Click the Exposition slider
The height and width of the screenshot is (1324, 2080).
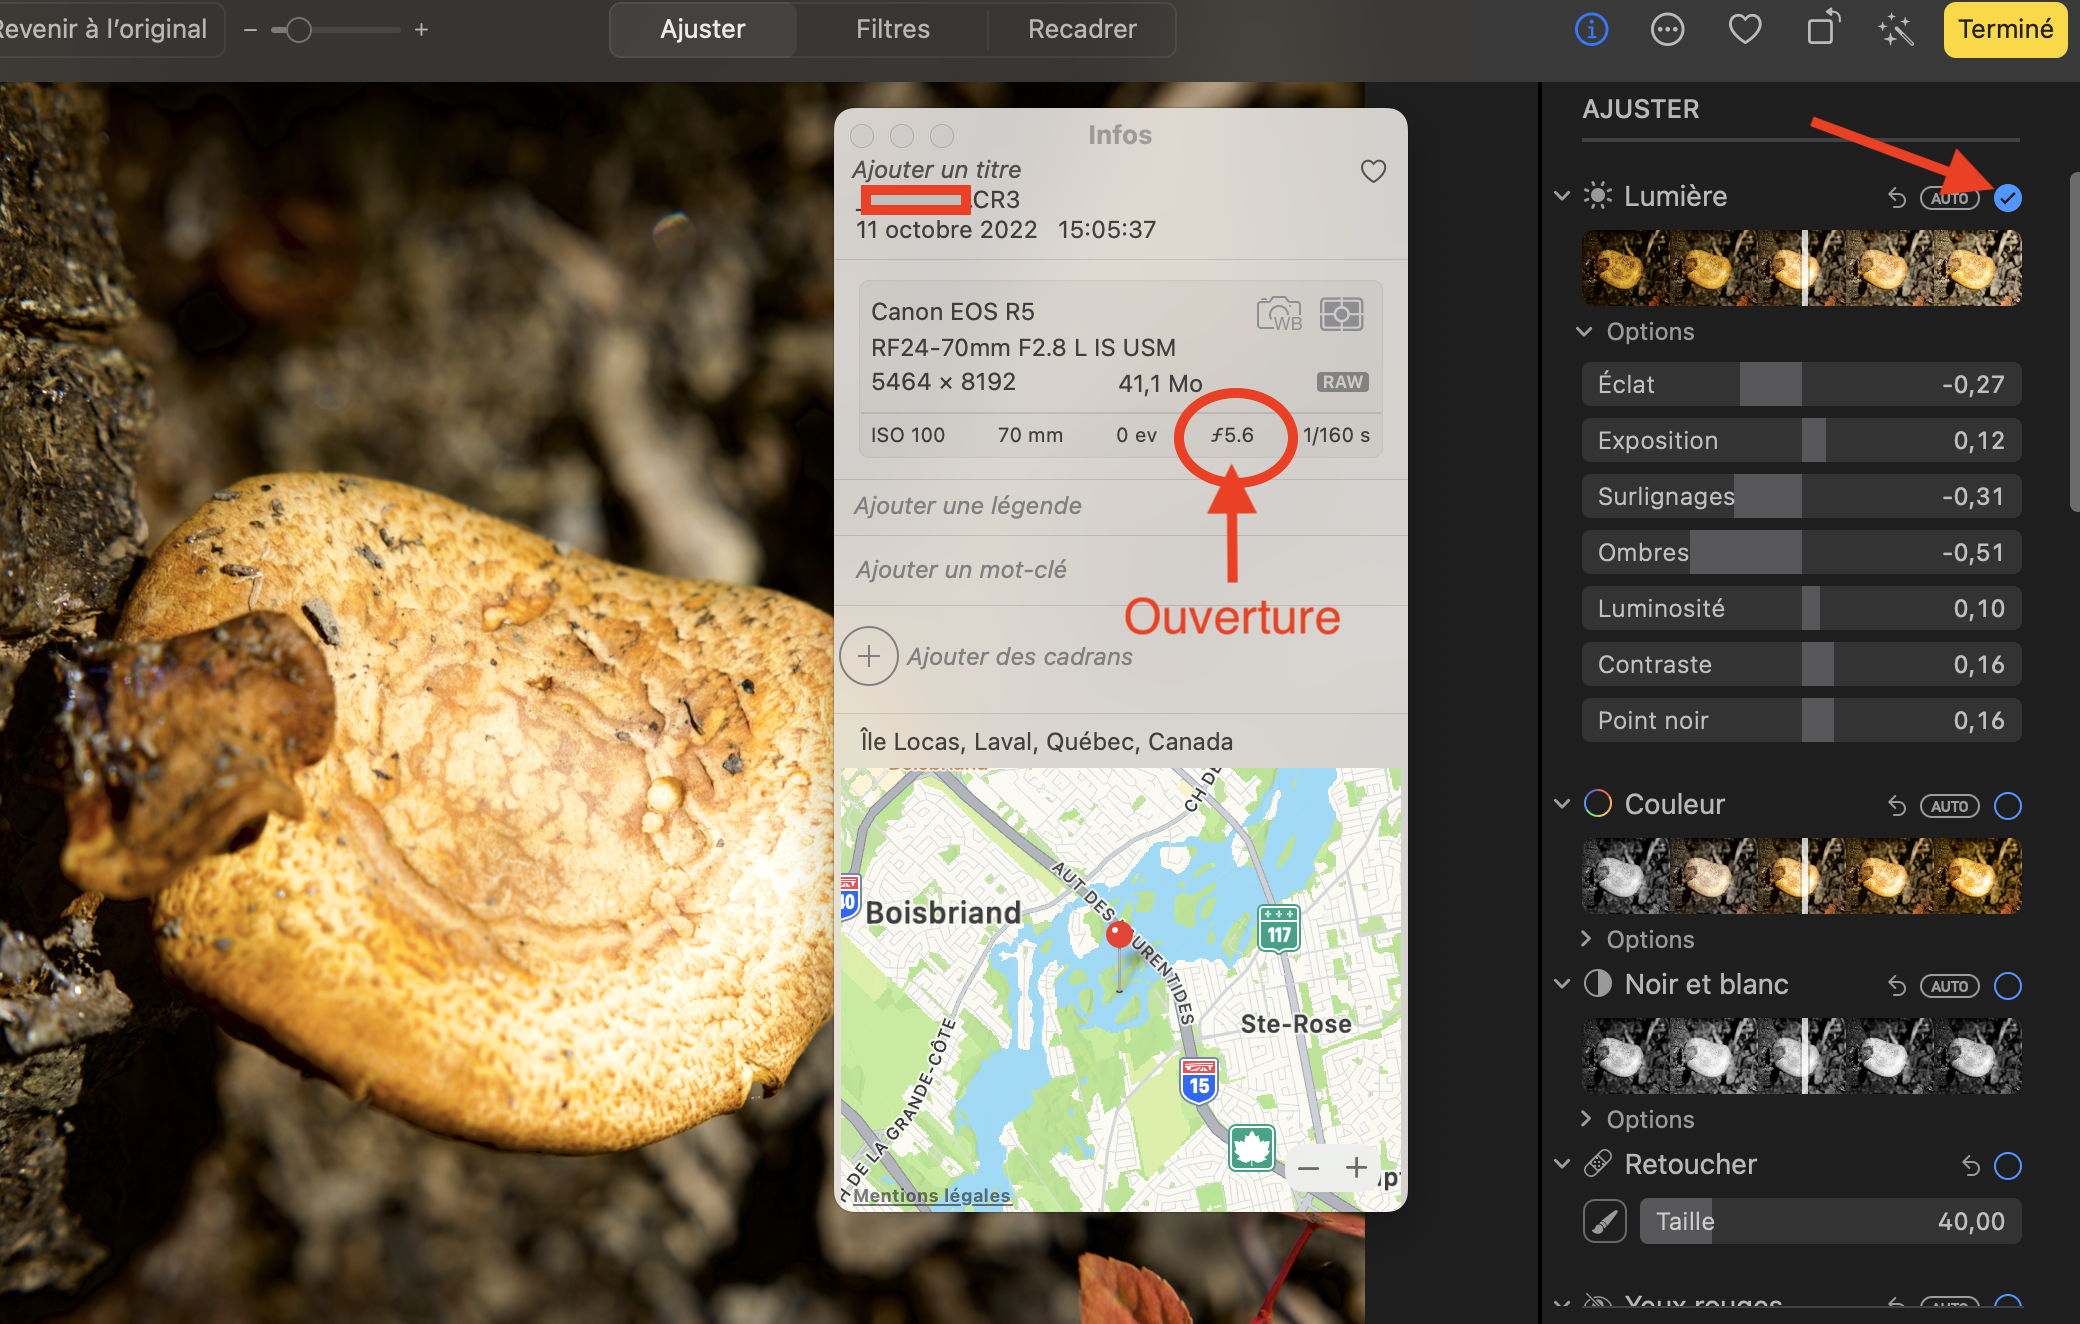point(1801,441)
